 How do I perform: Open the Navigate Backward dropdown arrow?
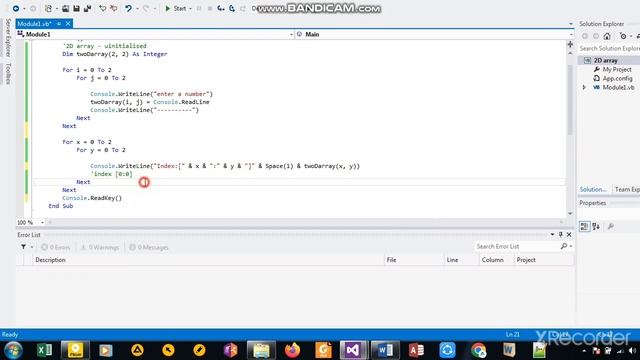tap(24, 9)
